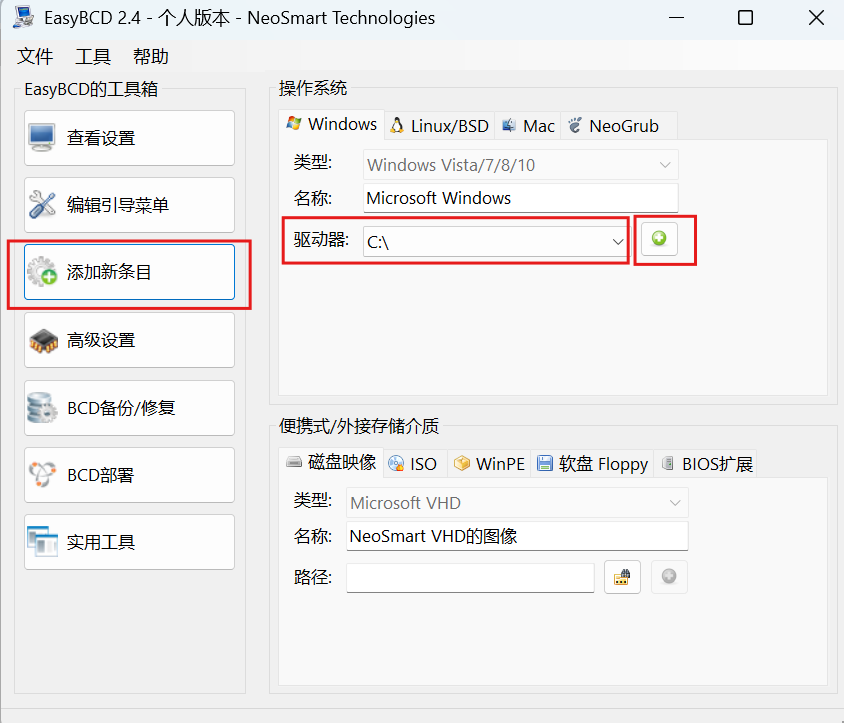Viewport: 844px width, 723px height.
Task: Switch to the WinPE tab
Action: pyautogui.click(x=489, y=464)
